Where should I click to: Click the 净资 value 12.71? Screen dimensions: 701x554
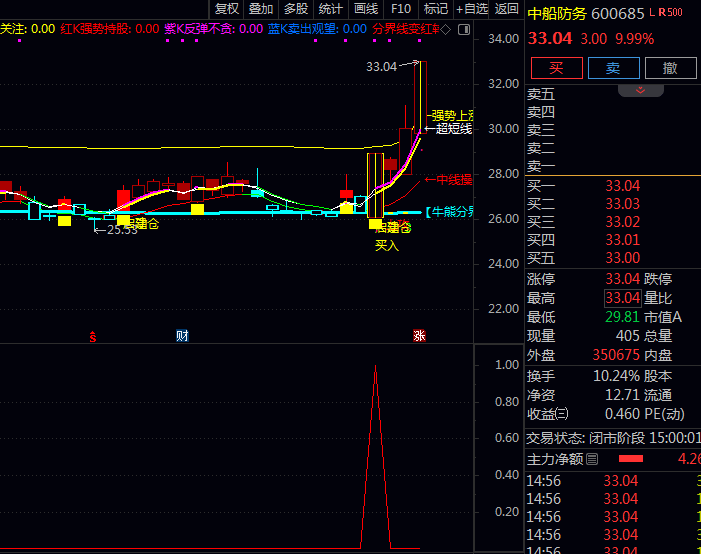pyautogui.click(x=622, y=395)
